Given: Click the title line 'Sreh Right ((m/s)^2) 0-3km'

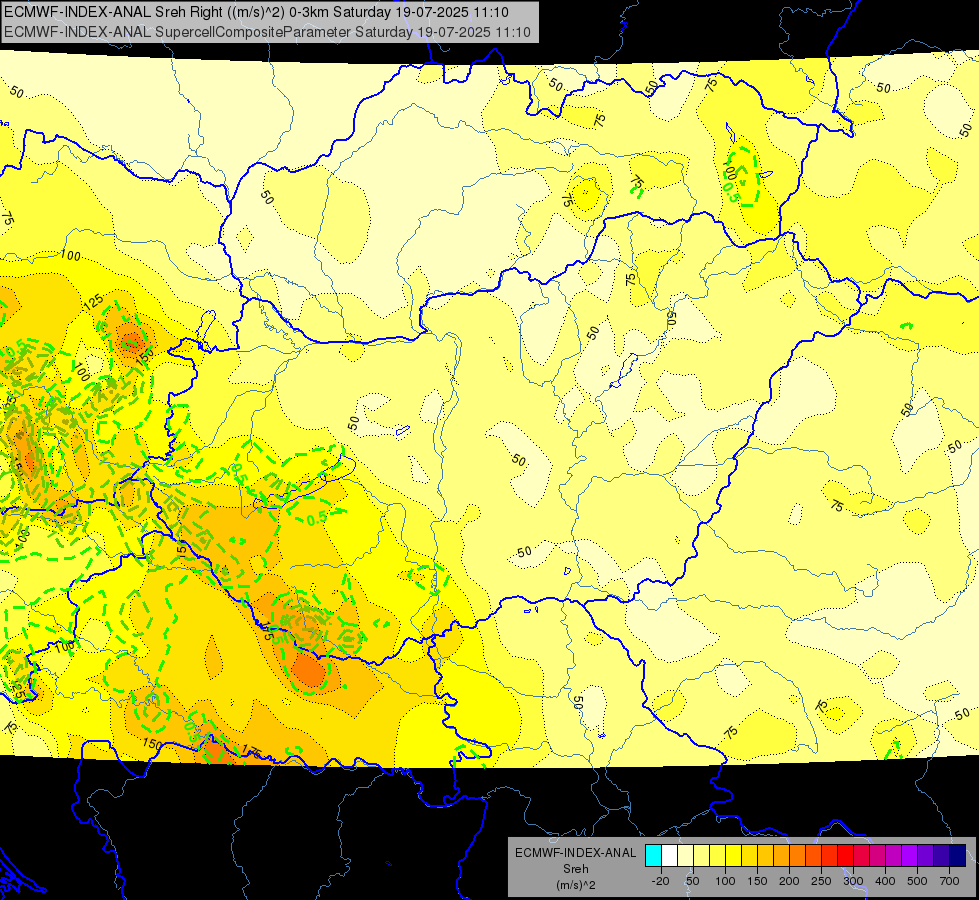Looking at the screenshot, I should [242, 12].
